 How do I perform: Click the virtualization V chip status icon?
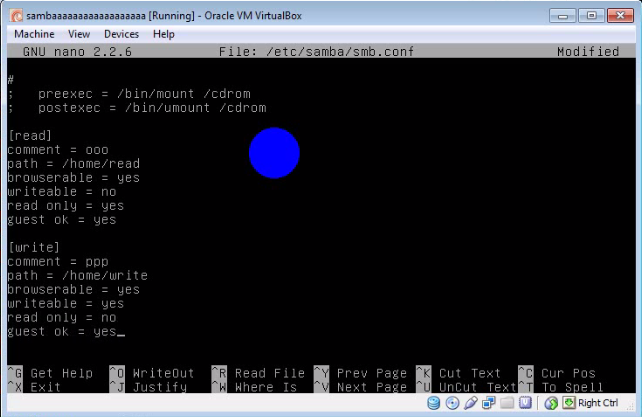coord(525,403)
